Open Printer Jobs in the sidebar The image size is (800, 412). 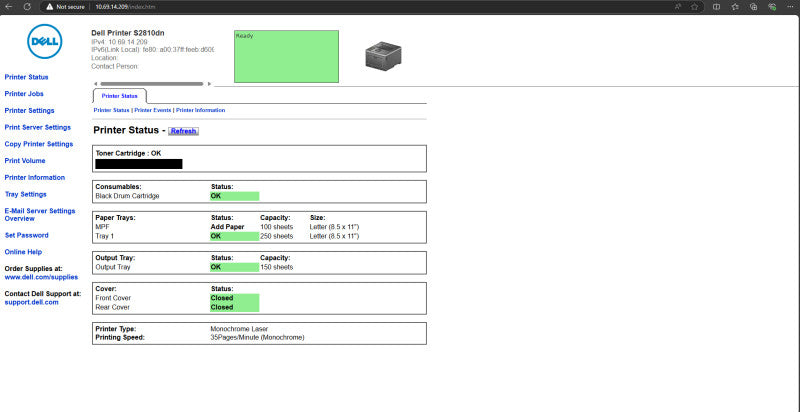click(24, 94)
